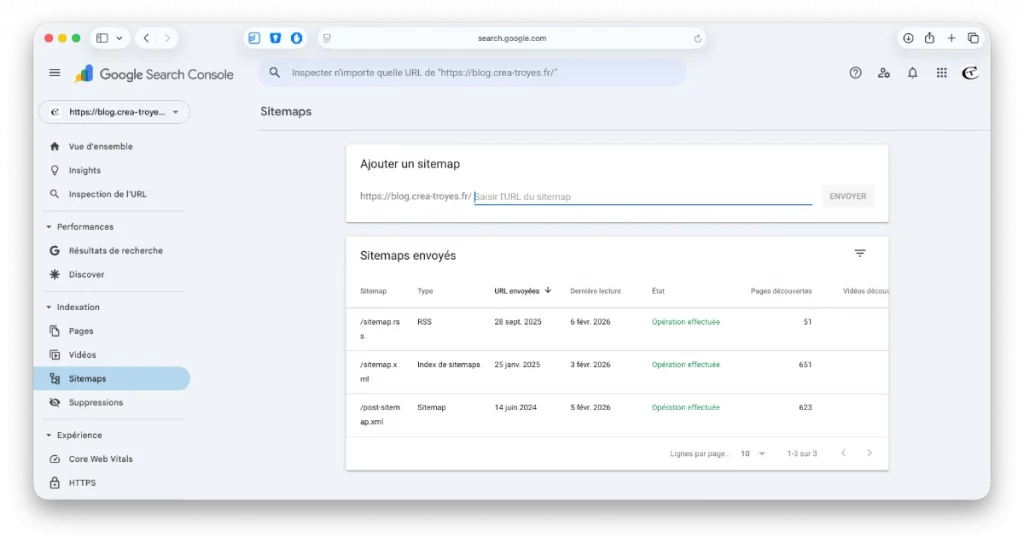Open users and permissions icon
Image resolution: width=1024 pixels, height=544 pixels.
884,73
